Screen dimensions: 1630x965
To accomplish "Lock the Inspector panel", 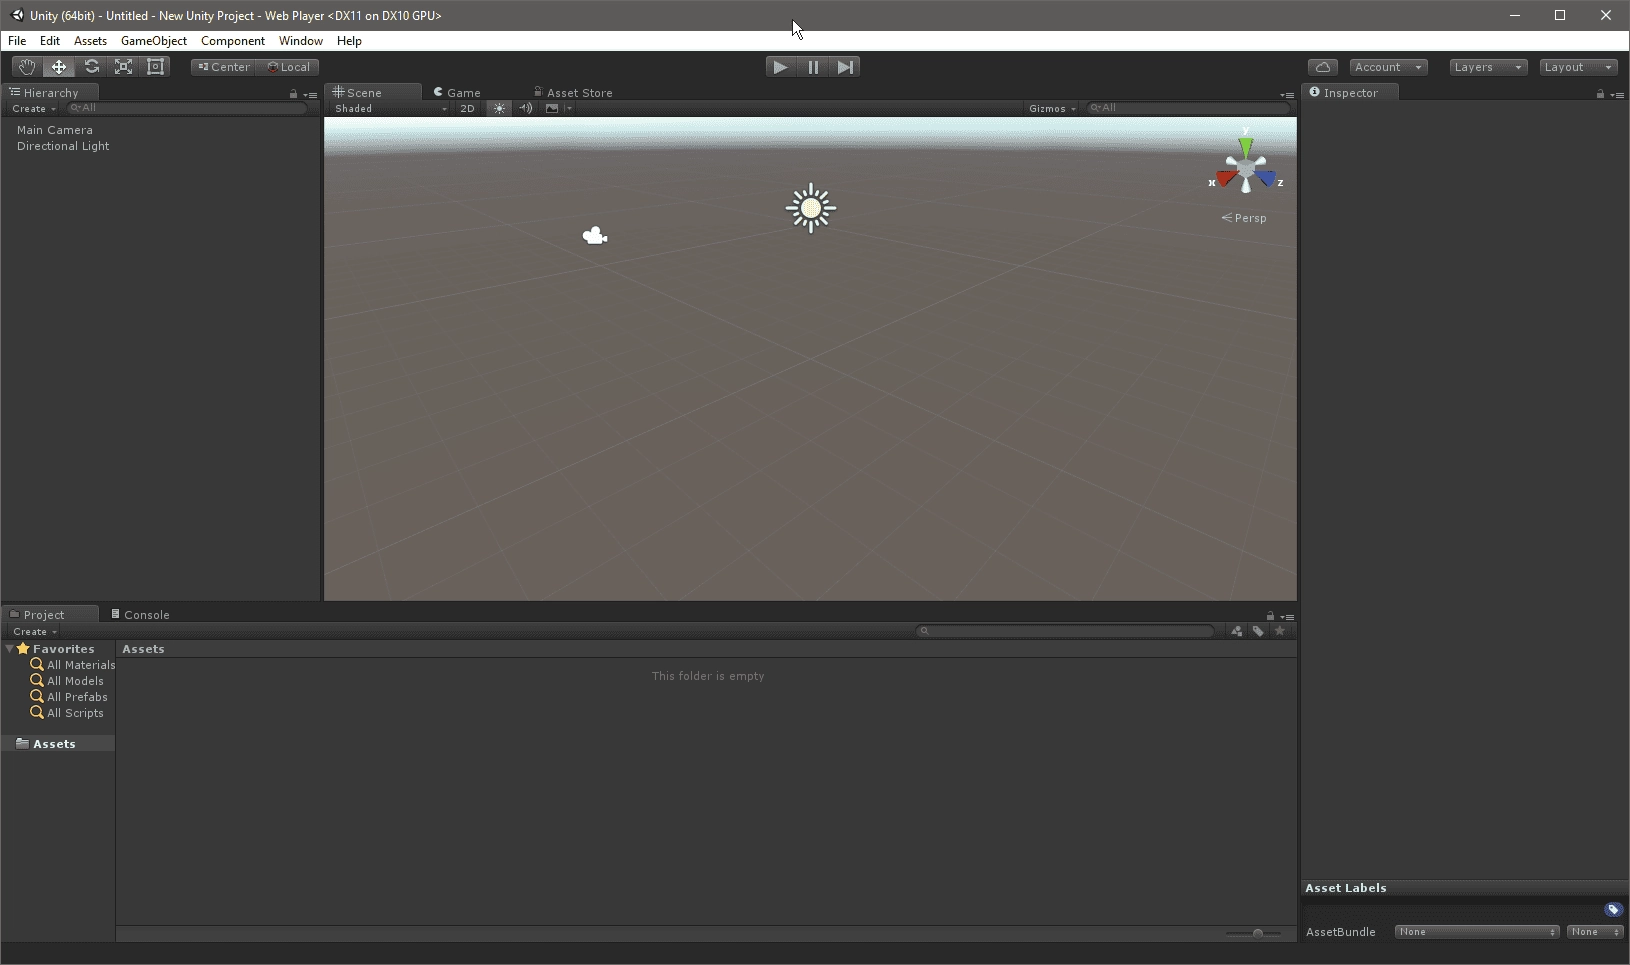I will (1600, 94).
